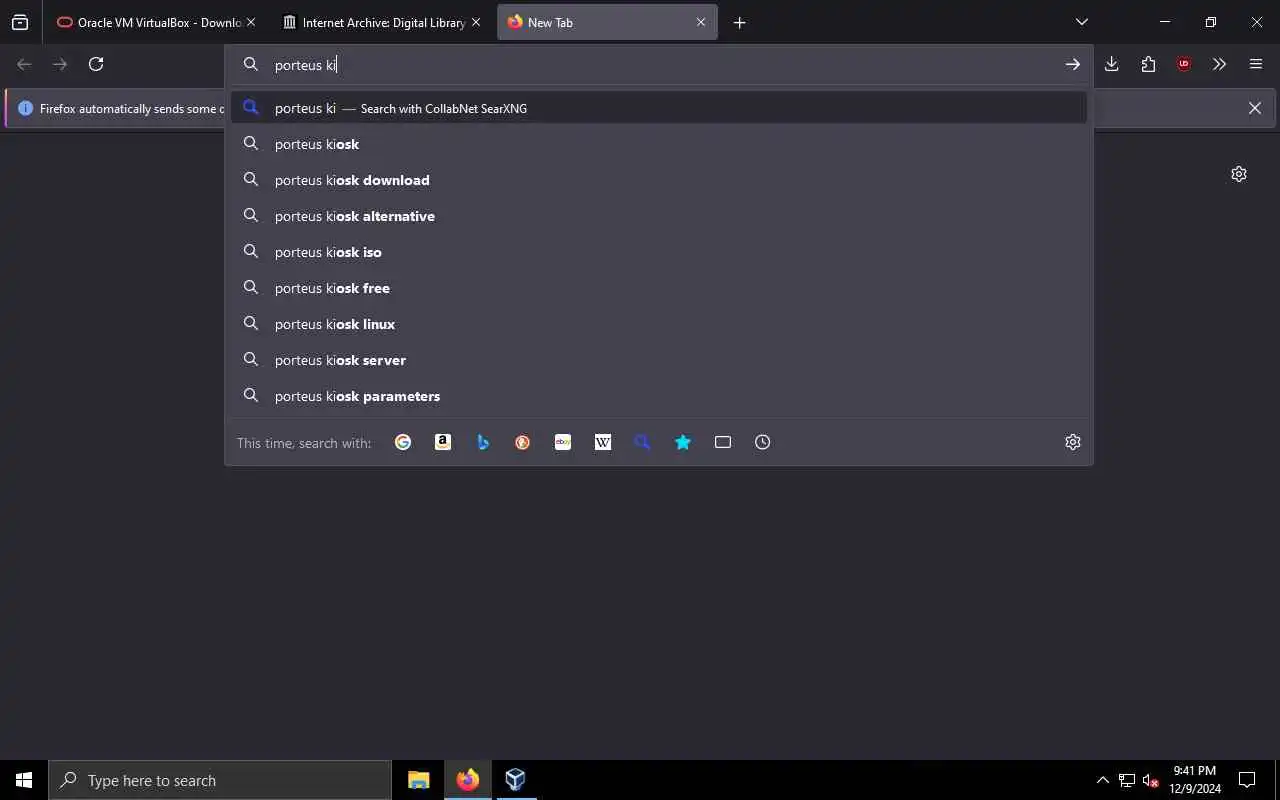The height and width of the screenshot is (800, 1280).
Task: Open File Explorer from taskbar
Action: click(x=419, y=780)
